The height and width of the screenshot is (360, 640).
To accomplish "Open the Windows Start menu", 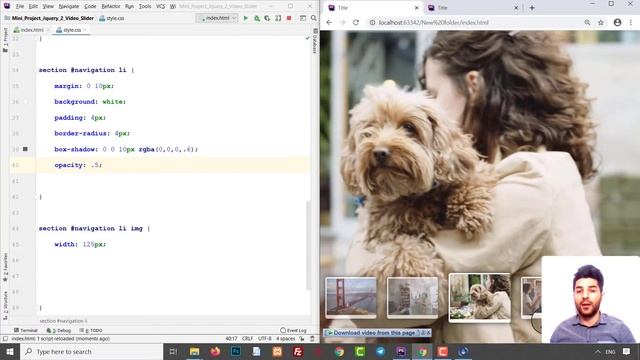I will click(10, 351).
